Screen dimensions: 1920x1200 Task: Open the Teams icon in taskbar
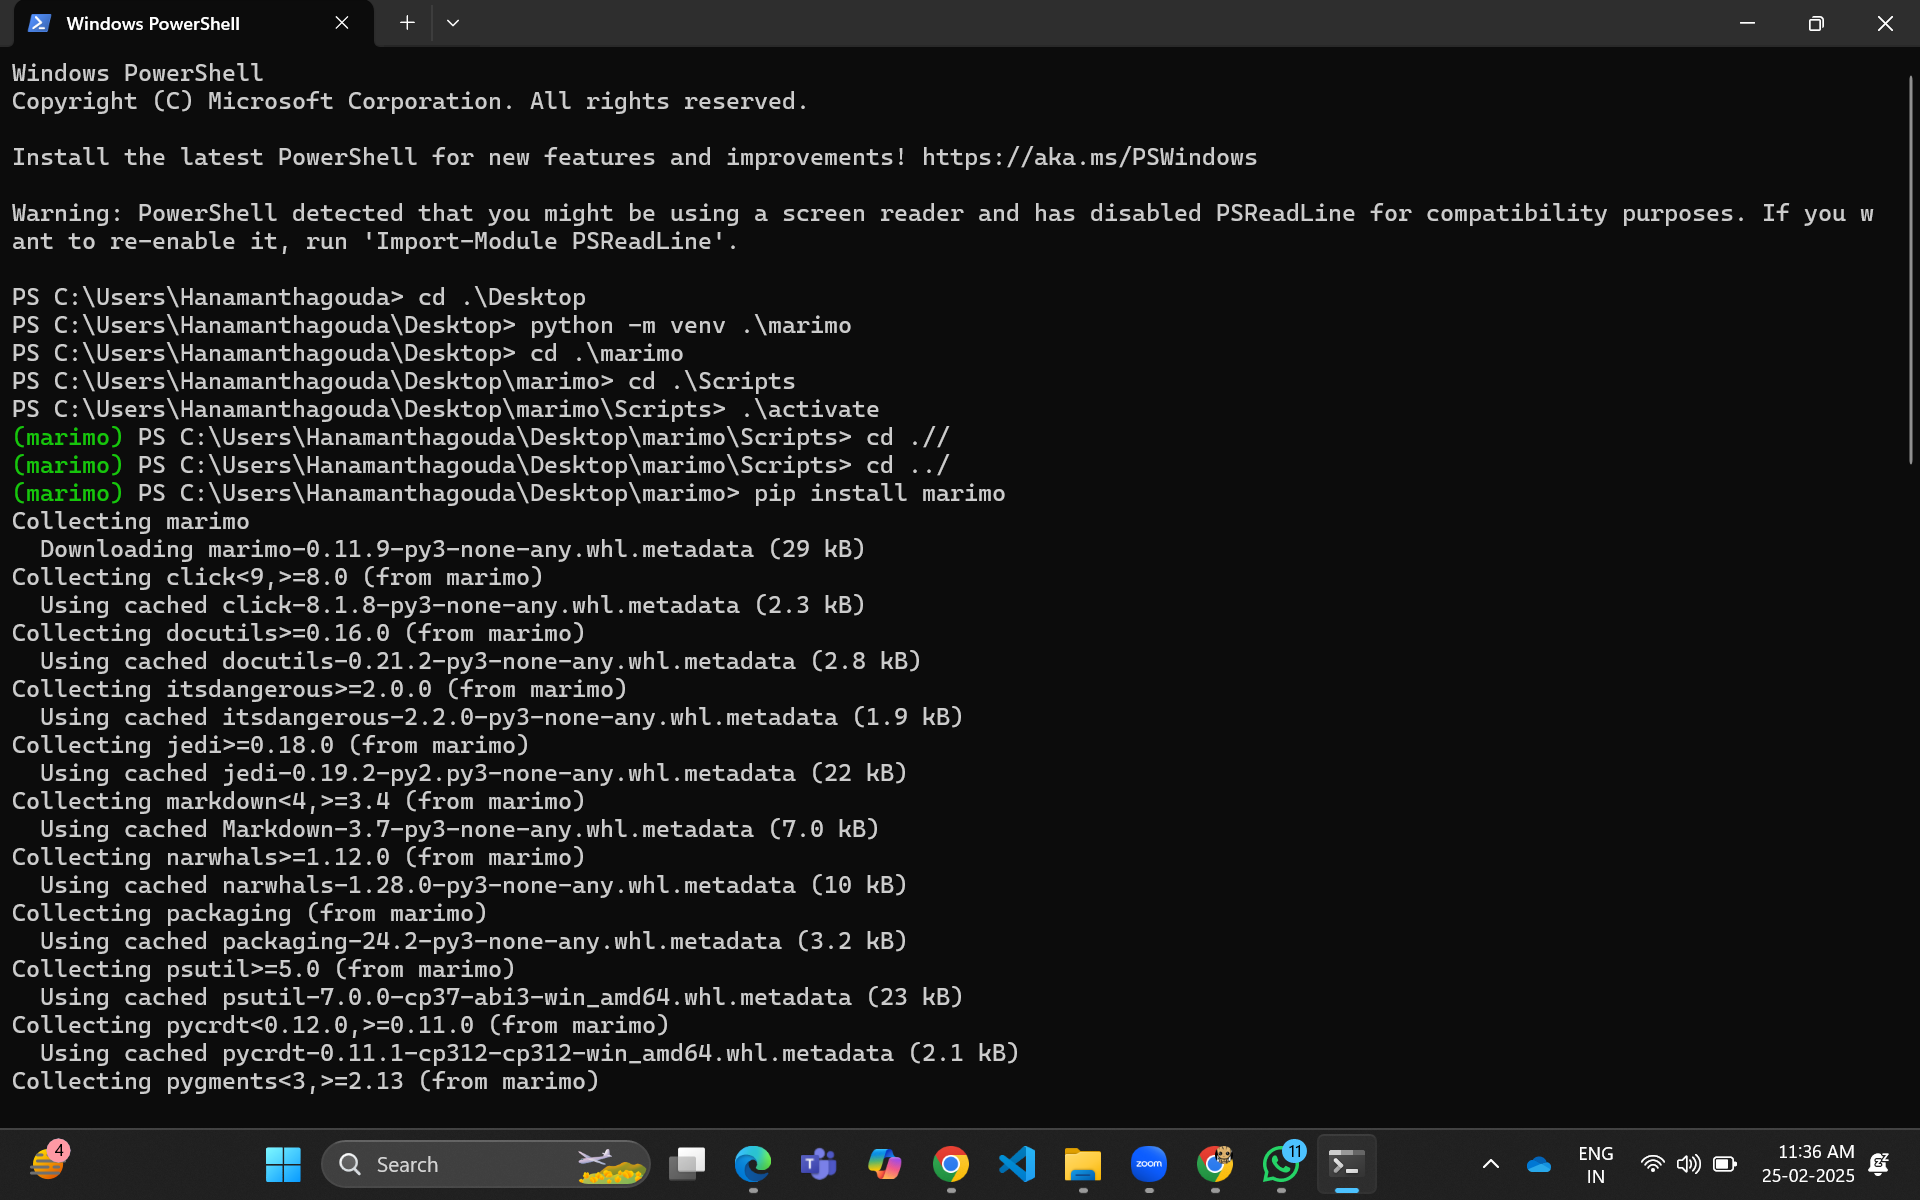point(818,1164)
